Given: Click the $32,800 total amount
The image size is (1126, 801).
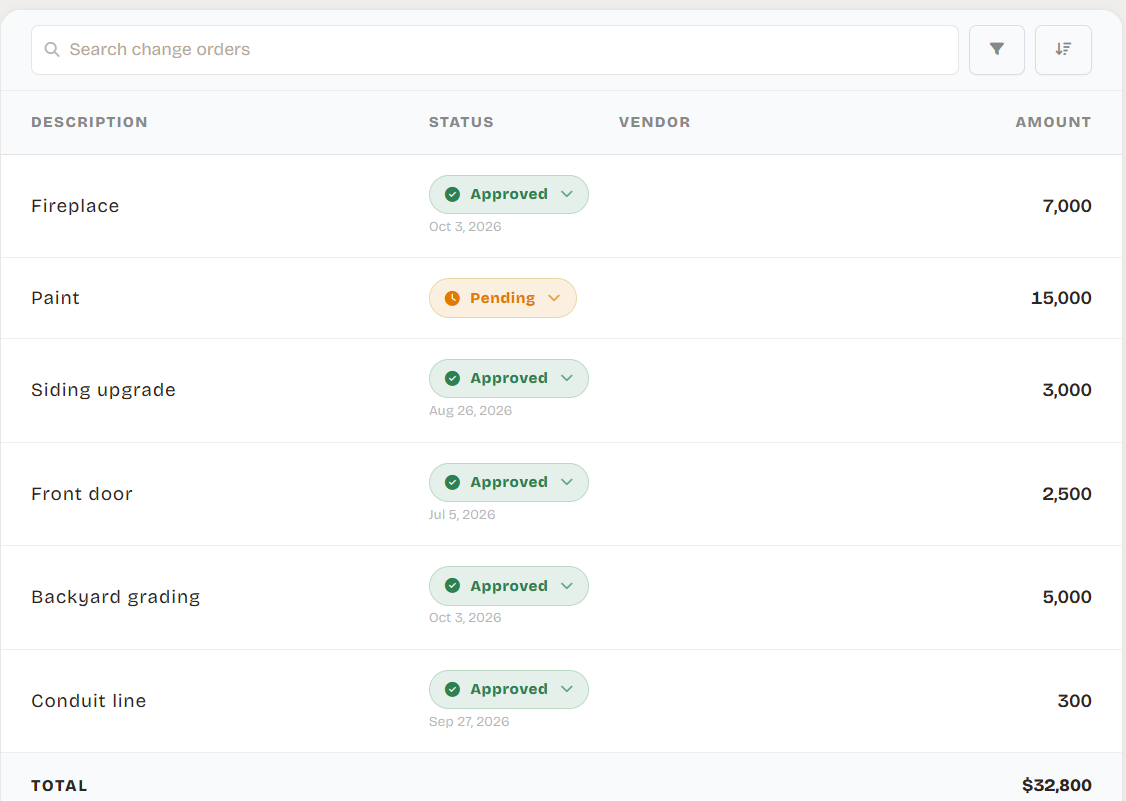Looking at the screenshot, I should coord(1056,785).
